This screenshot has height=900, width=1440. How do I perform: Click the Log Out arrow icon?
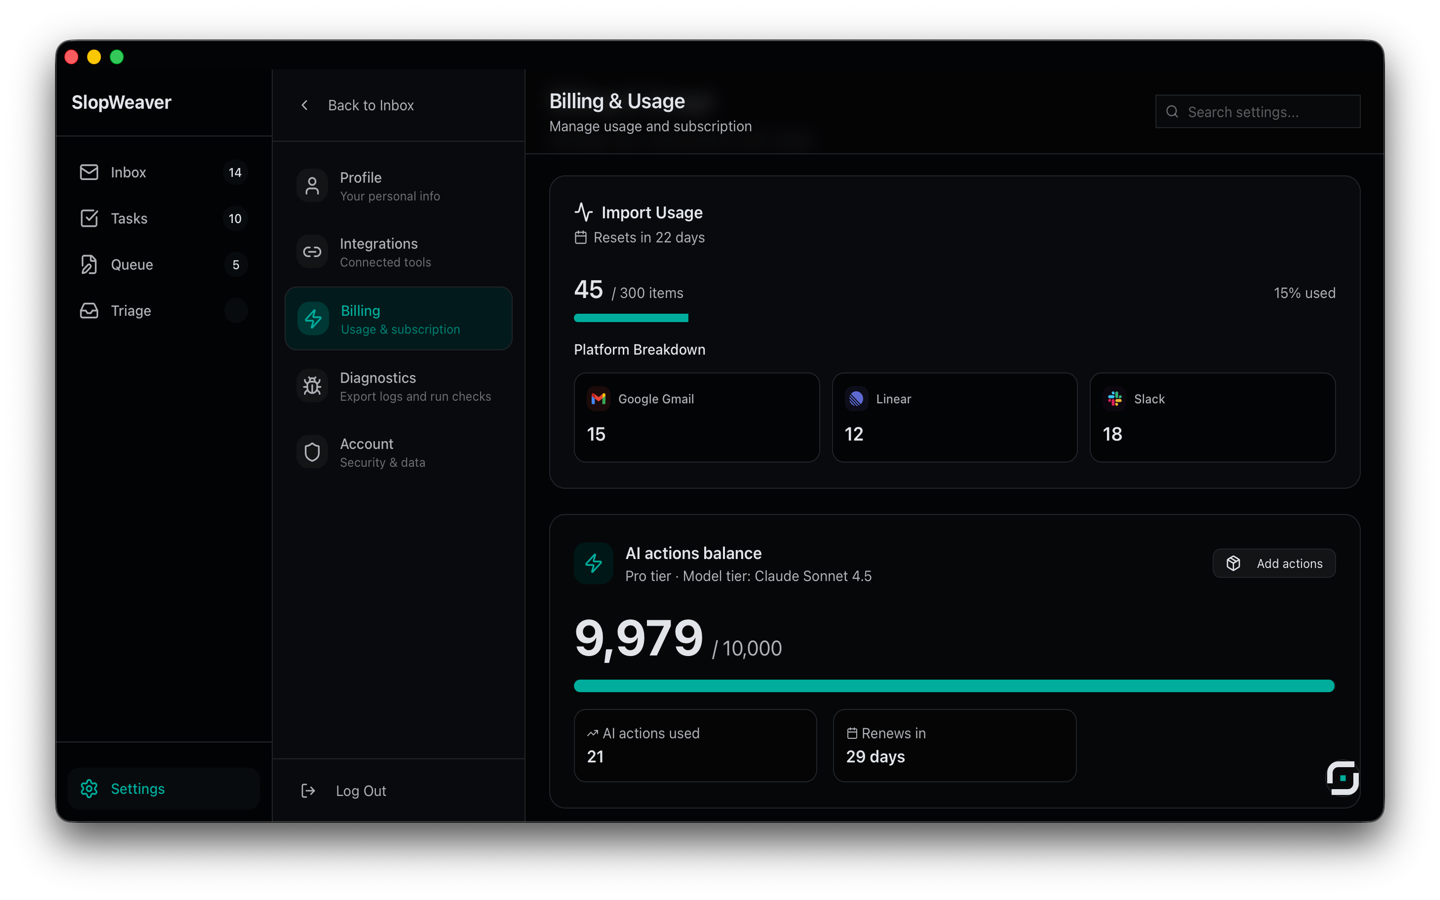(x=308, y=791)
